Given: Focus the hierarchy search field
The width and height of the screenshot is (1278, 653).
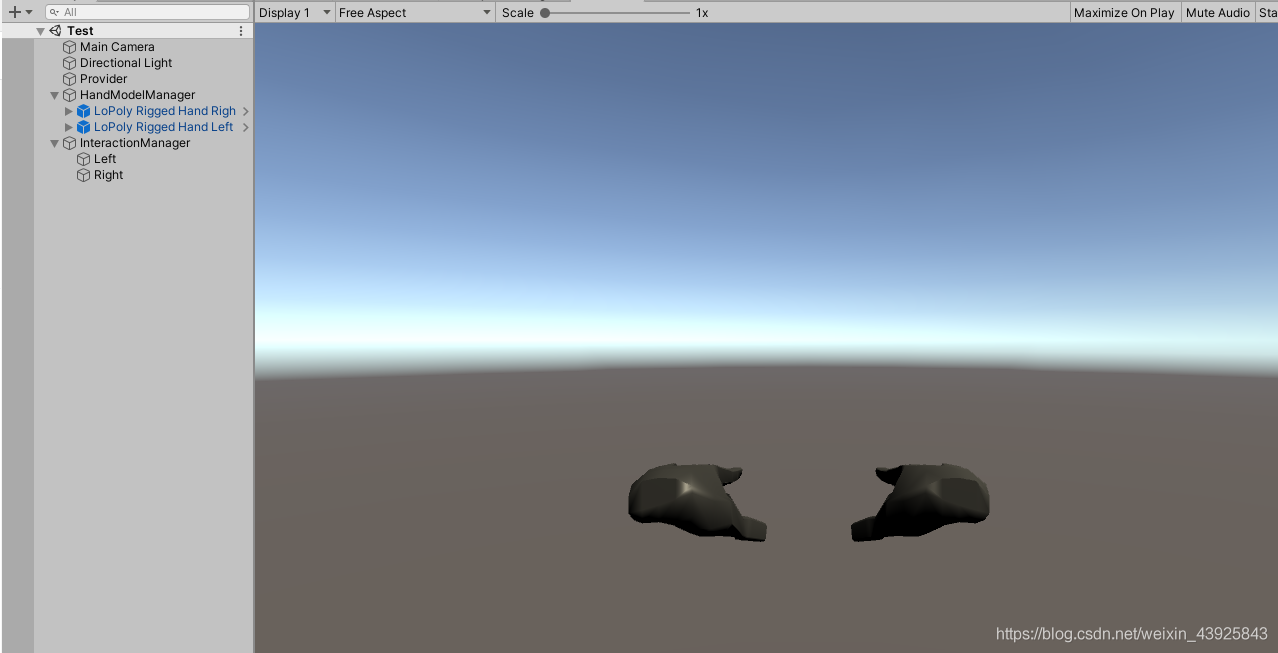Looking at the screenshot, I should pyautogui.click(x=147, y=12).
